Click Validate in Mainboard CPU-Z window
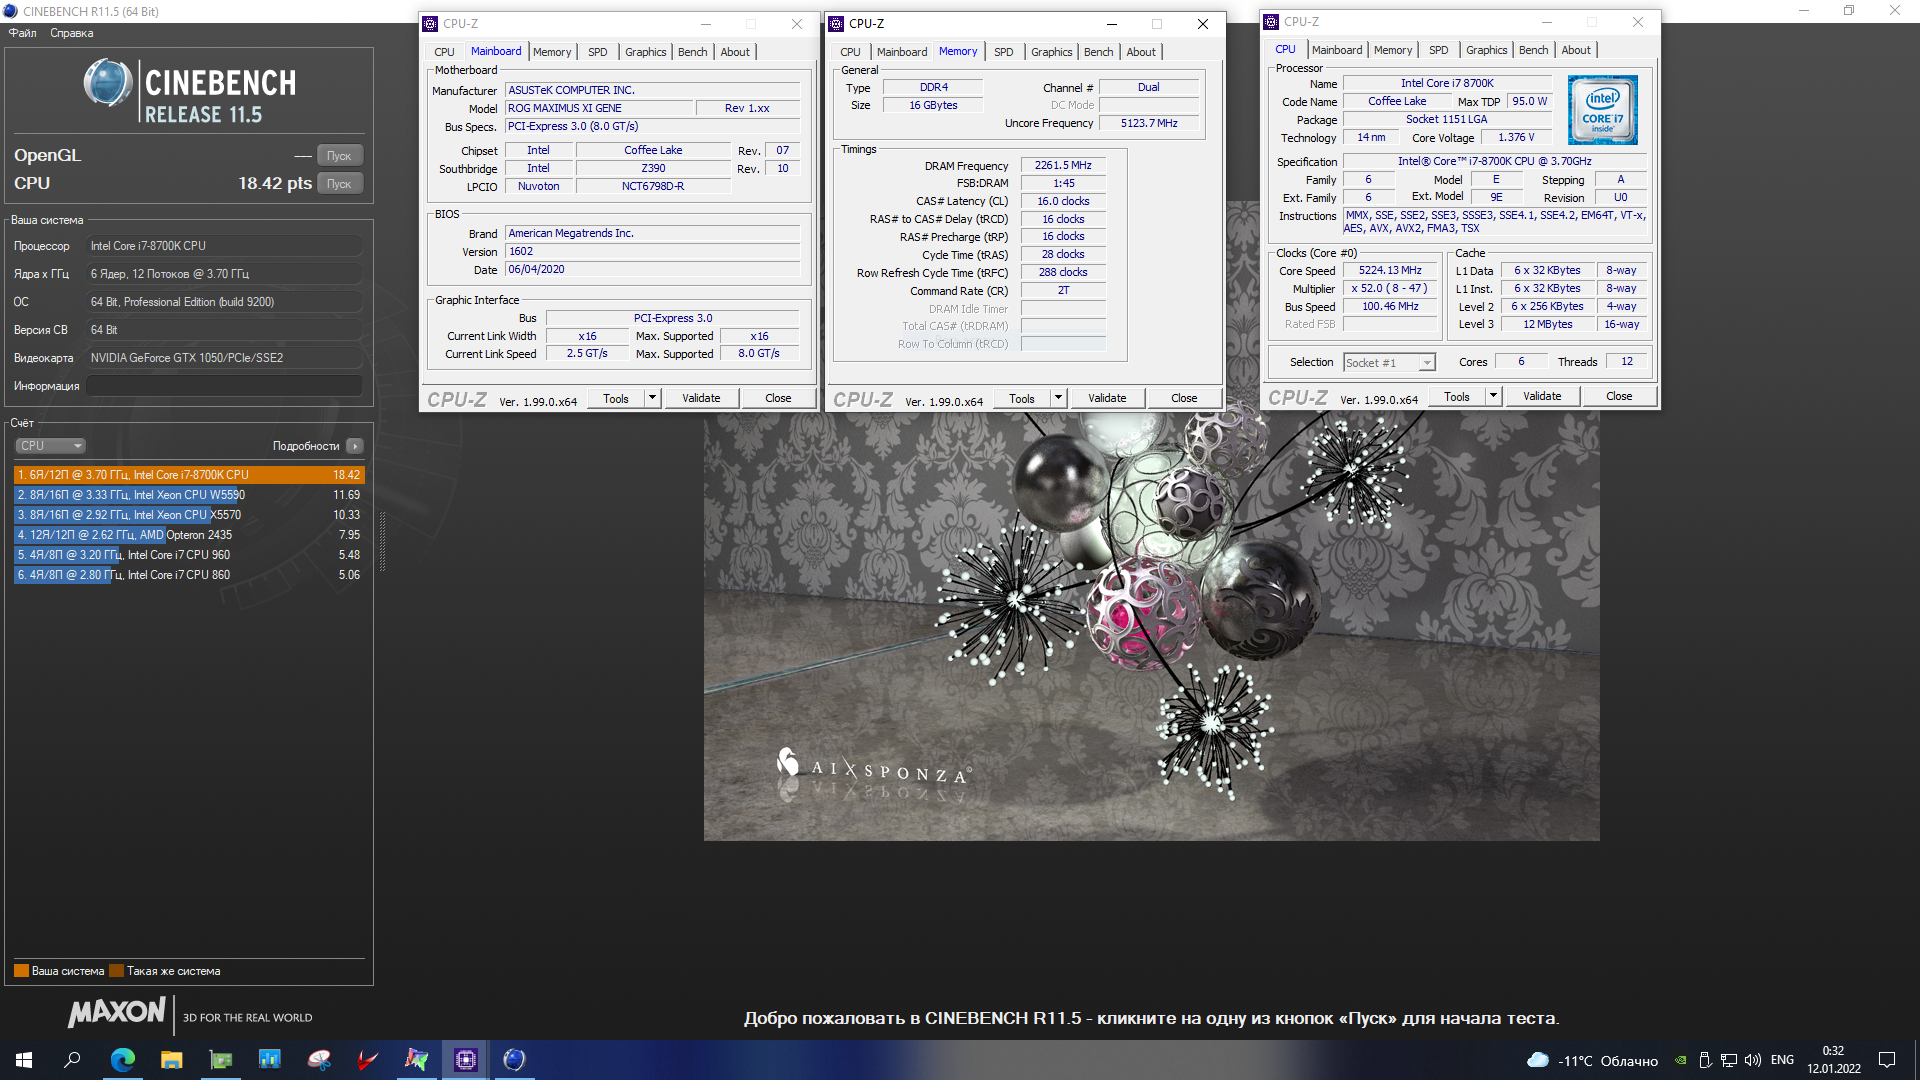 pos(701,398)
